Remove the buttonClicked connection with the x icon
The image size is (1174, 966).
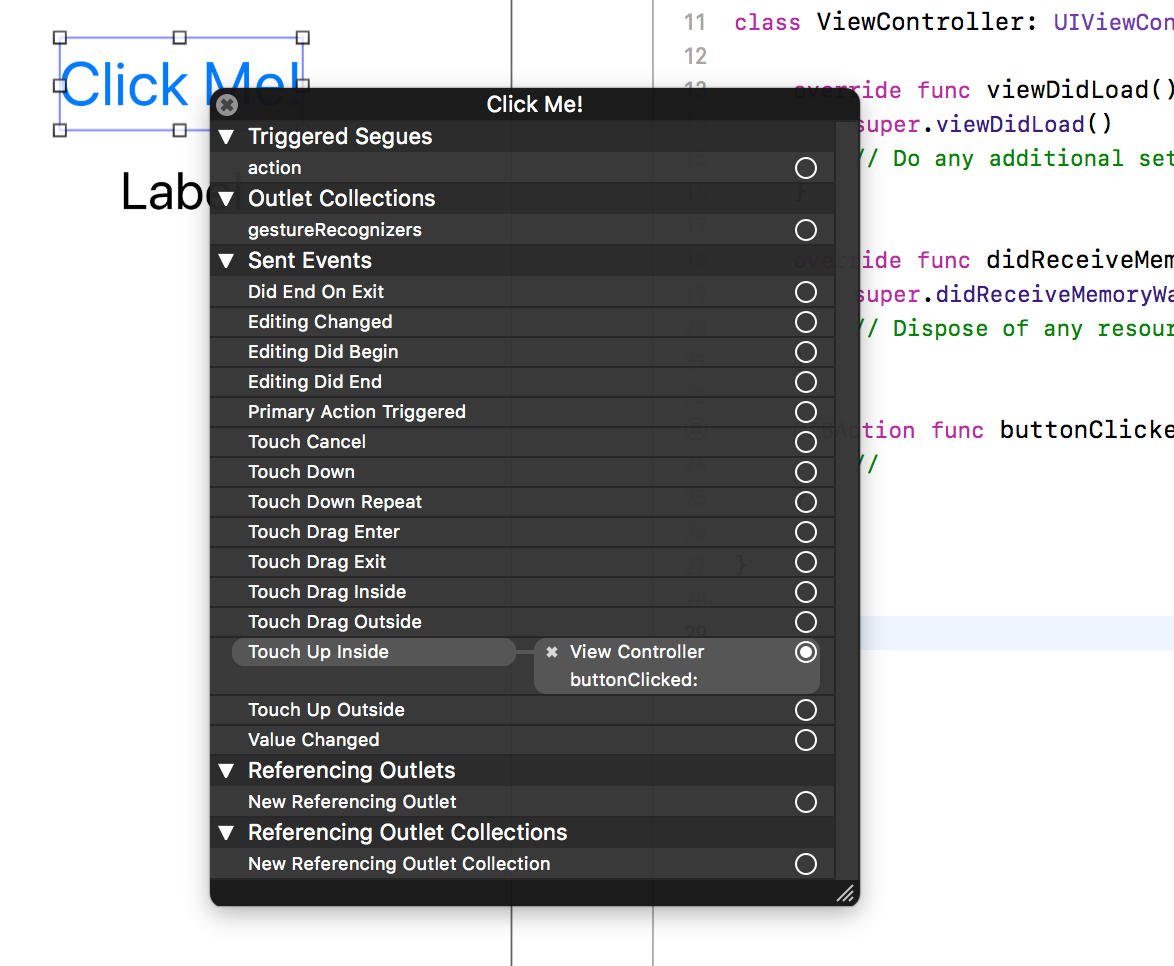[552, 651]
